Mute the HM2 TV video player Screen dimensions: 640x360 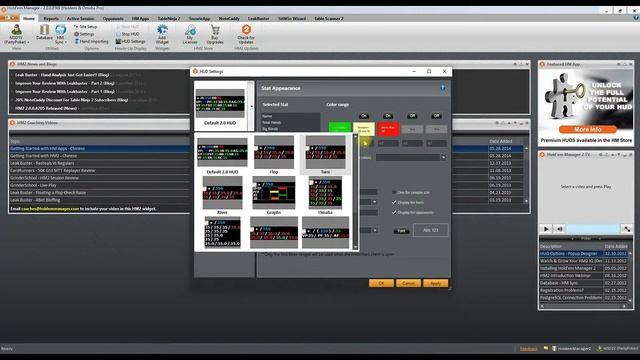(x=560, y=229)
